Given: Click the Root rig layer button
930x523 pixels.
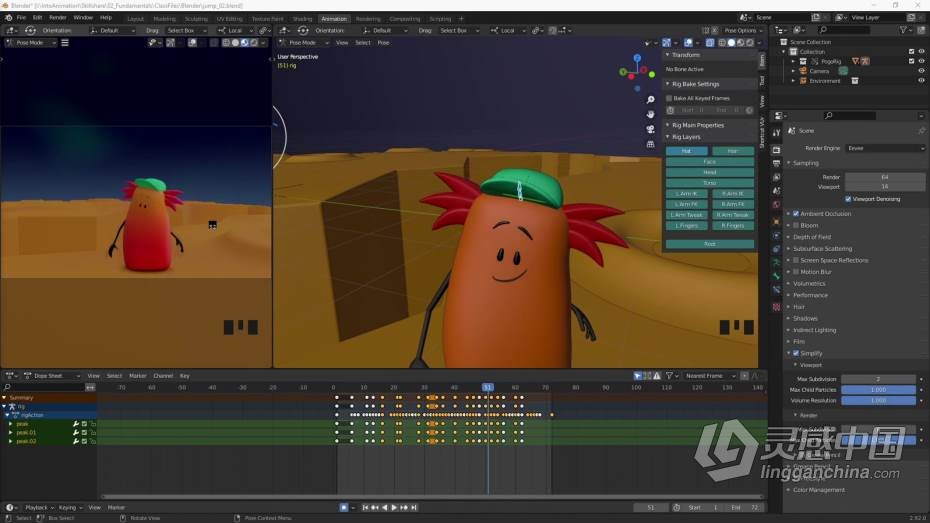Looking at the screenshot, I should pos(710,244).
